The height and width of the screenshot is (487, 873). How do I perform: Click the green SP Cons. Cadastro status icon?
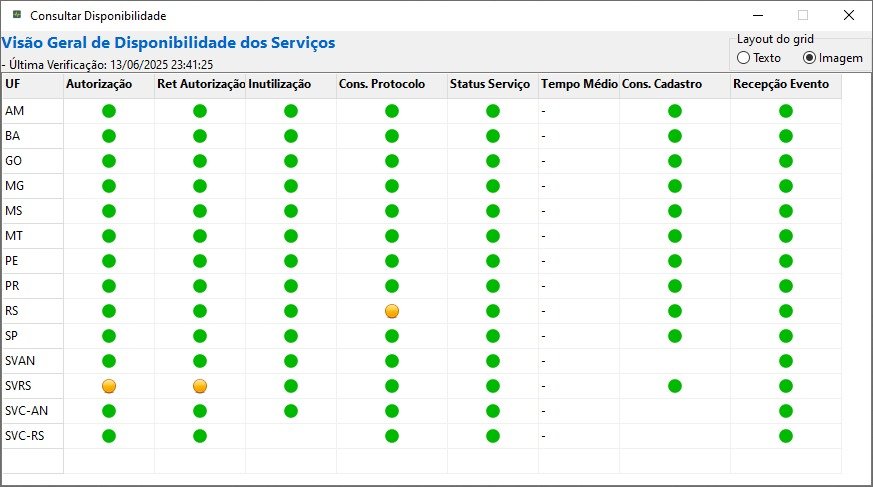coord(675,336)
